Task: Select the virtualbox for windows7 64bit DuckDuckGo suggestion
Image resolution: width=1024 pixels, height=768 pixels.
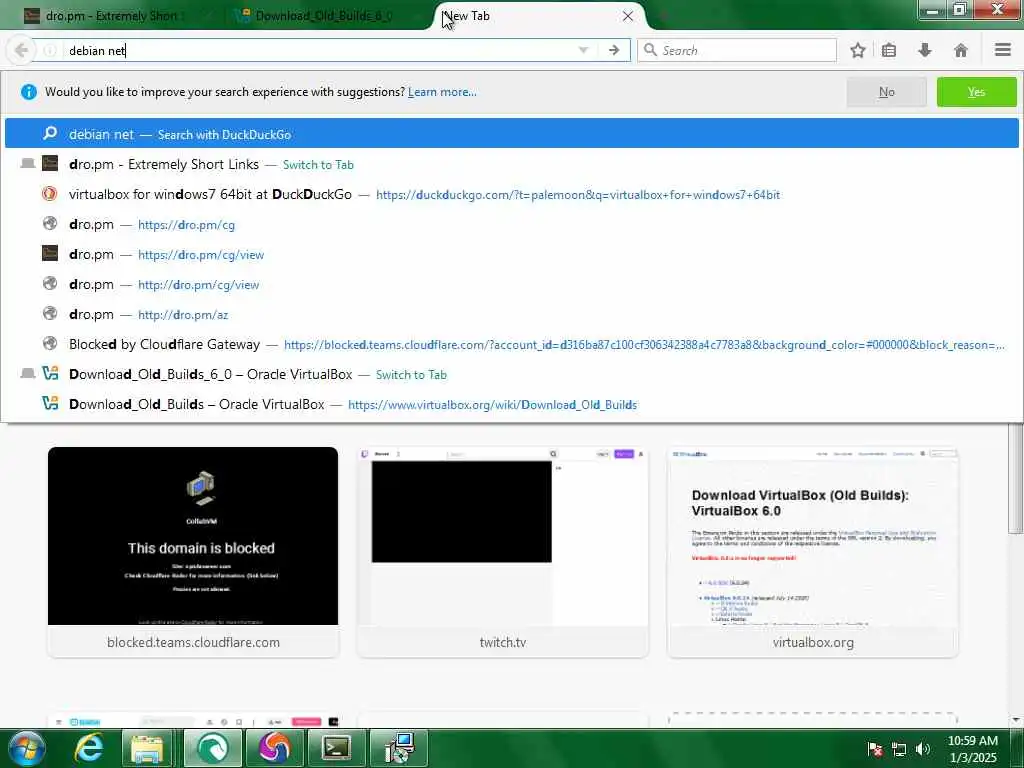Action: click(x=511, y=194)
